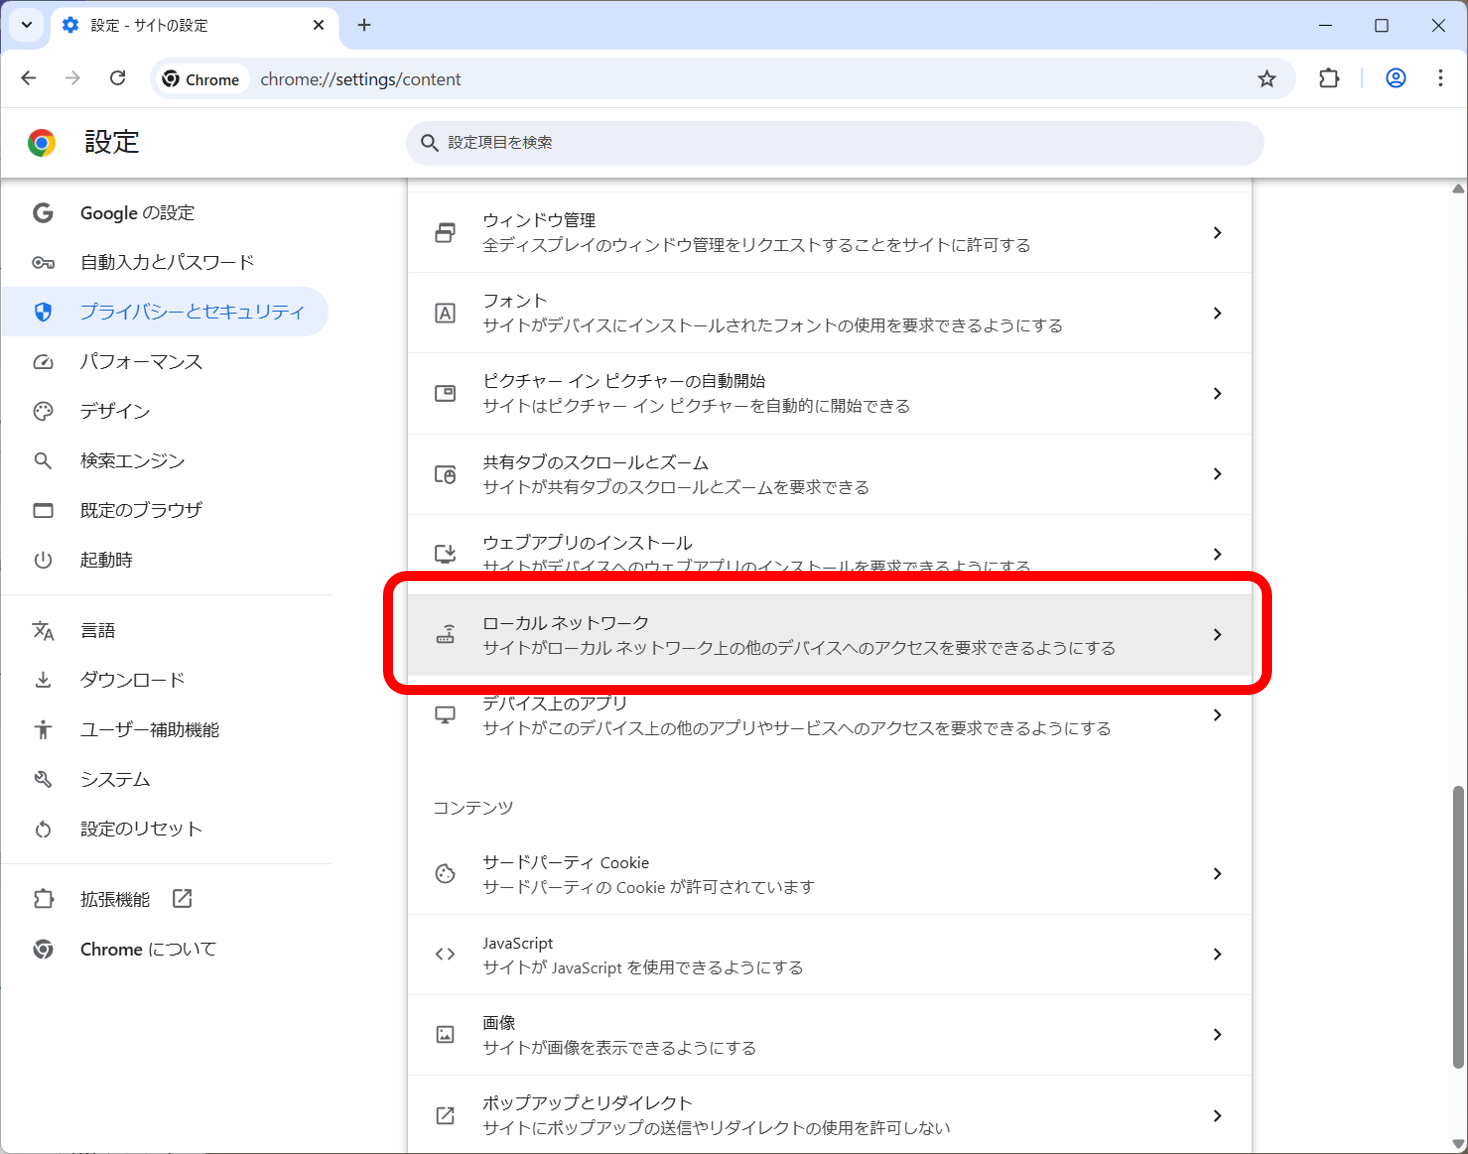Click the cookie icon for サードパーティ Cookie
1468x1154 pixels.
(x=445, y=874)
